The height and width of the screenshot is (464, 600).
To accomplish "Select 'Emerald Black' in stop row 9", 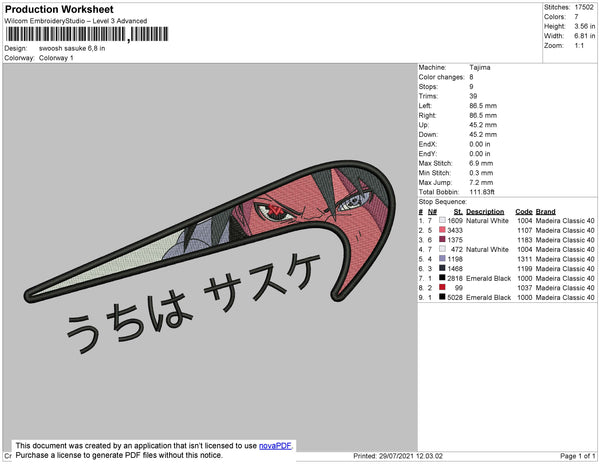I will pyautogui.click(x=488, y=298).
